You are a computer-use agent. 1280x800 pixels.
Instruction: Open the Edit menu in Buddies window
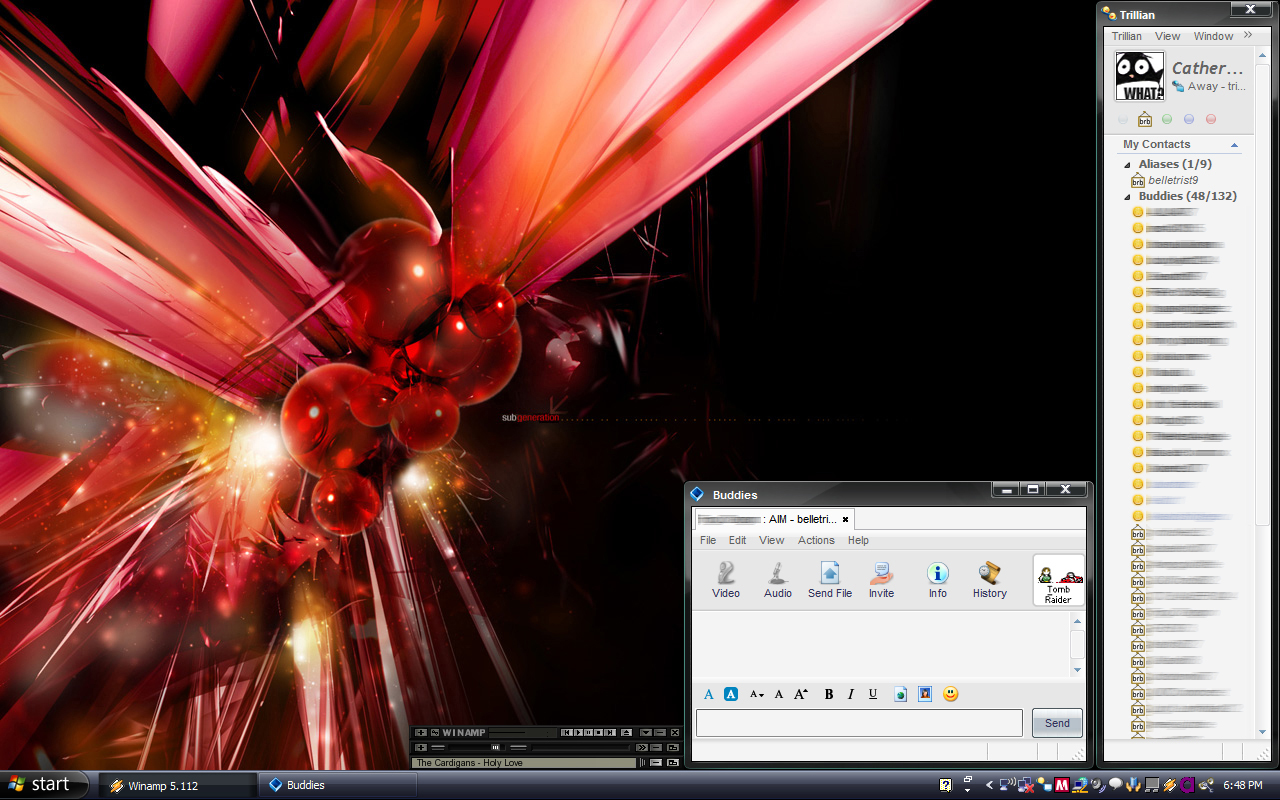(x=737, y=540)
